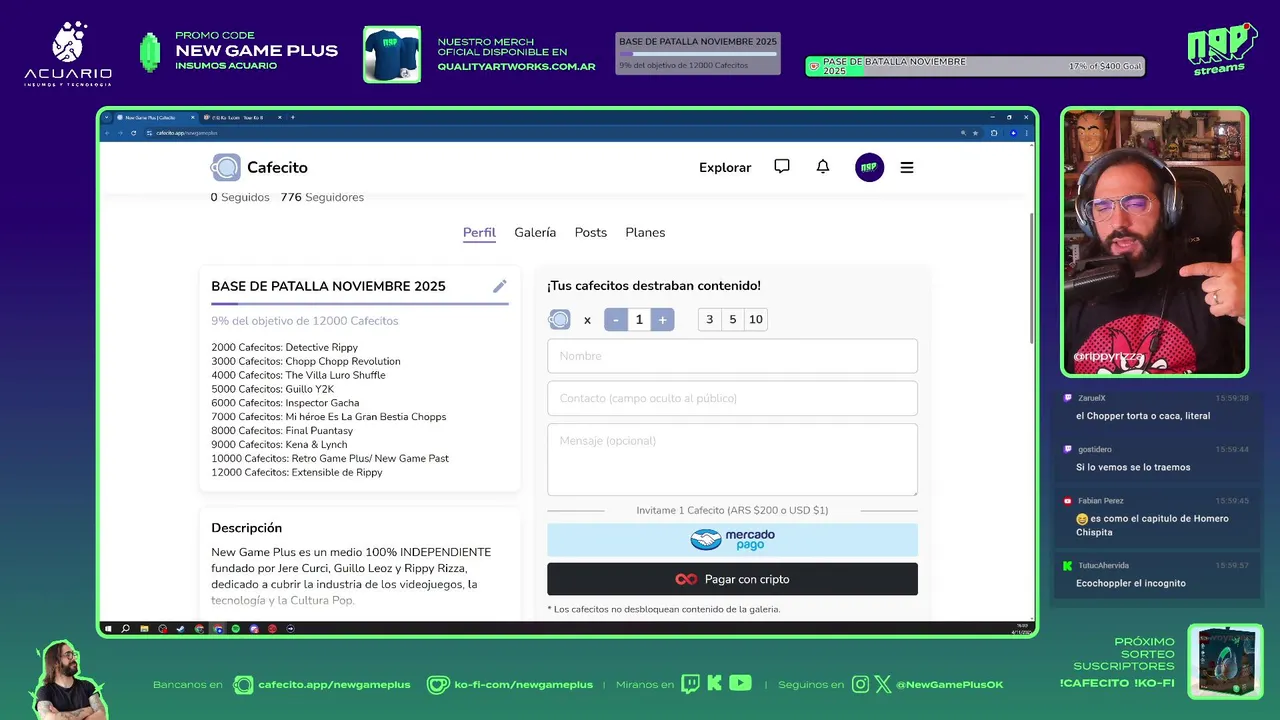Open the Explorar link
The width and height of the screenshot is (1280, 720).
(x=725, y=168)
